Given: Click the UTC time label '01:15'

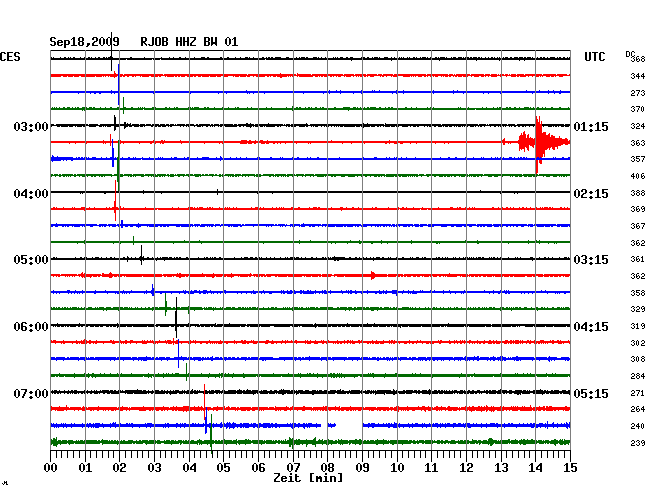Looking at the screenshot, I should 591,126.
